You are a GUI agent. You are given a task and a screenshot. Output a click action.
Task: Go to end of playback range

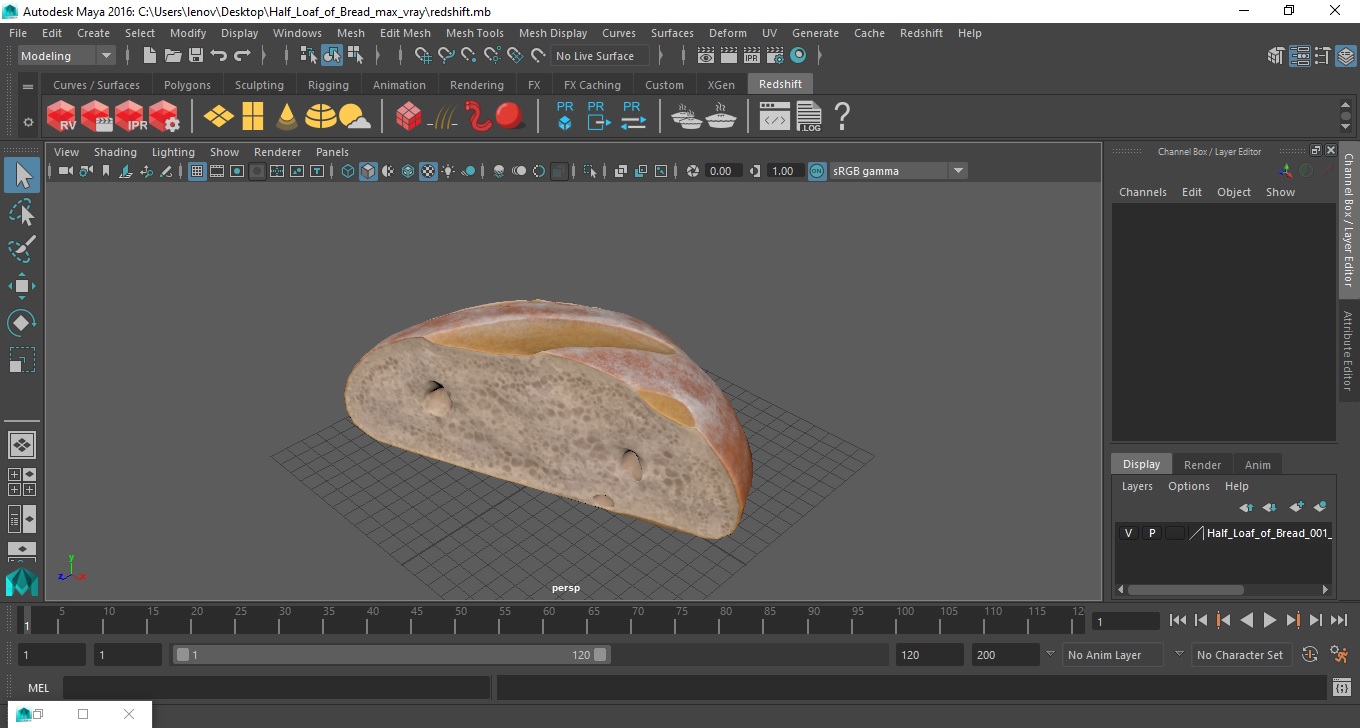tap(1338, 620)
